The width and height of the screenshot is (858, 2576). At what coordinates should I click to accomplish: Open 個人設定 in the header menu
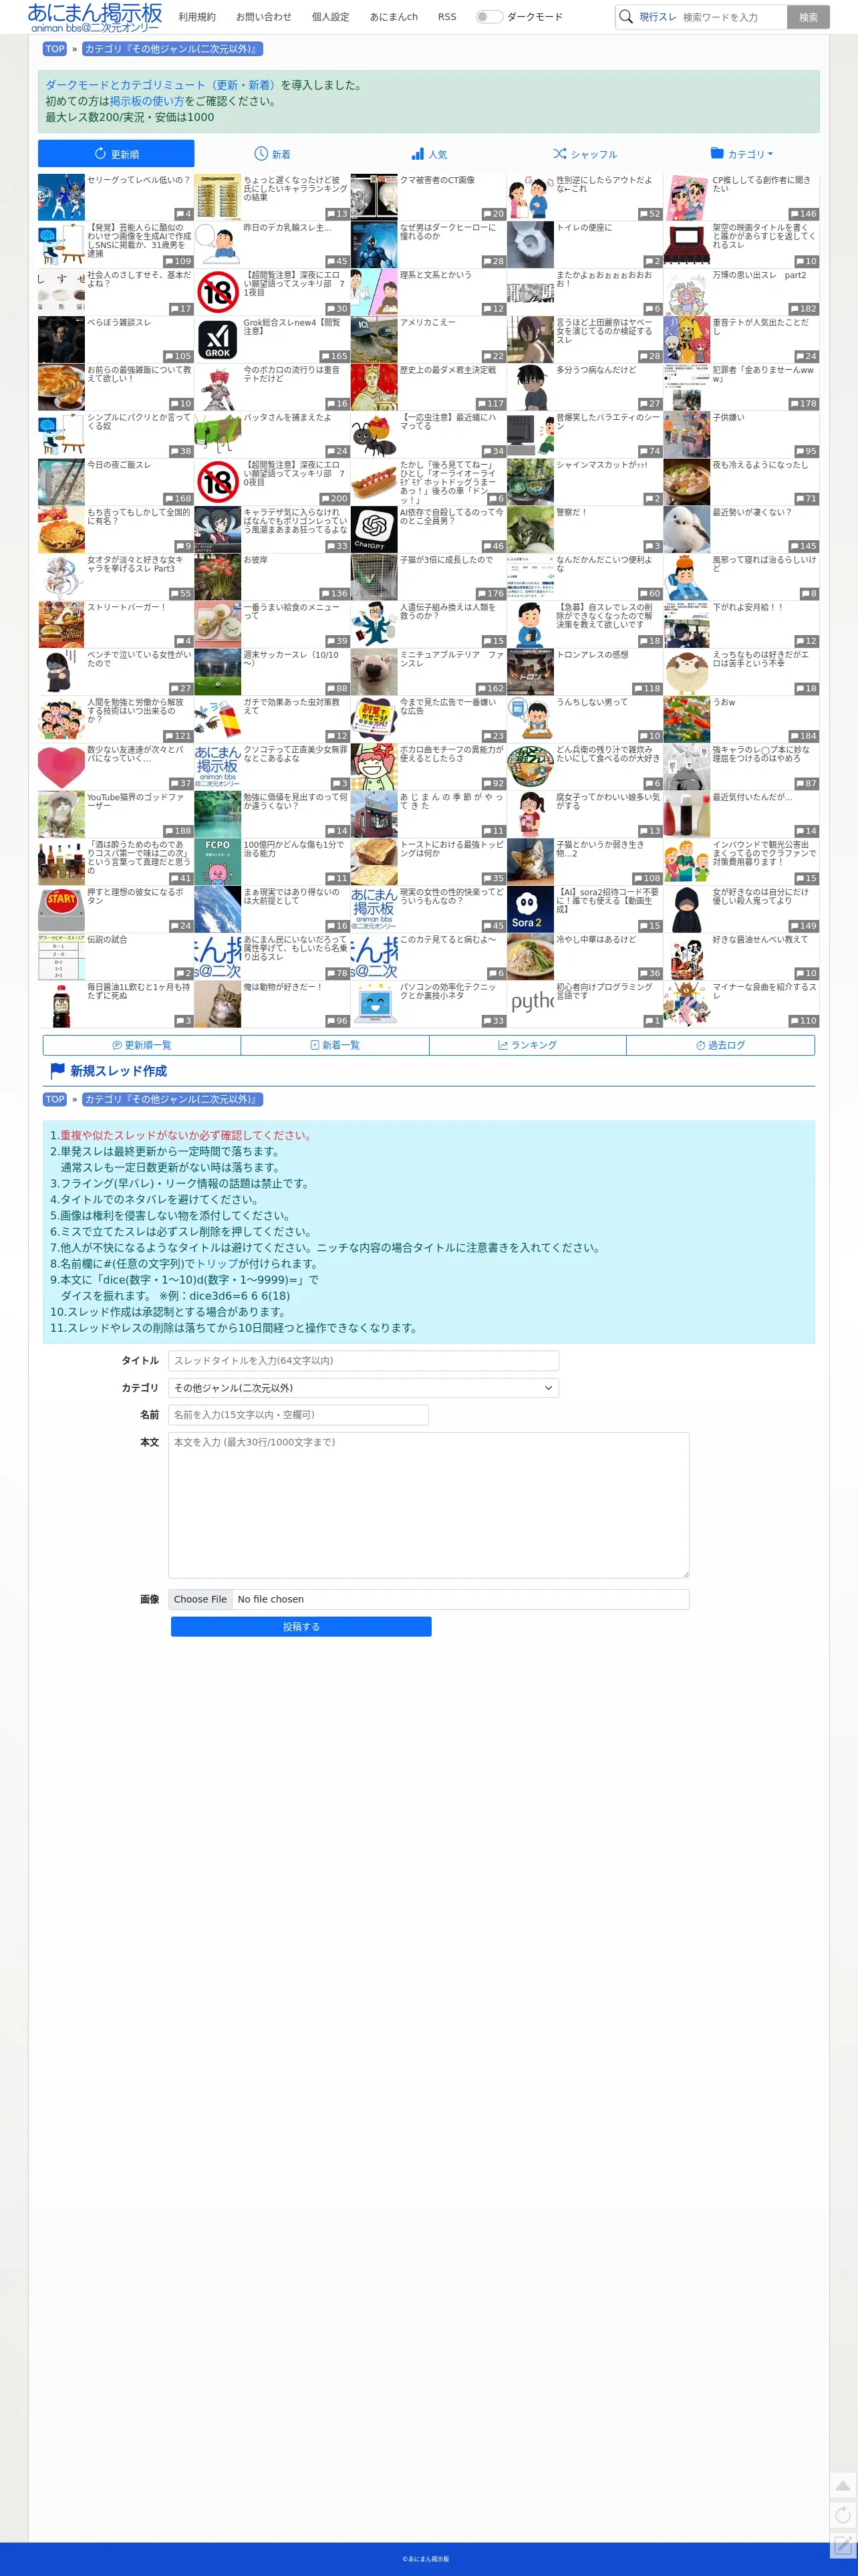(331, 17)
